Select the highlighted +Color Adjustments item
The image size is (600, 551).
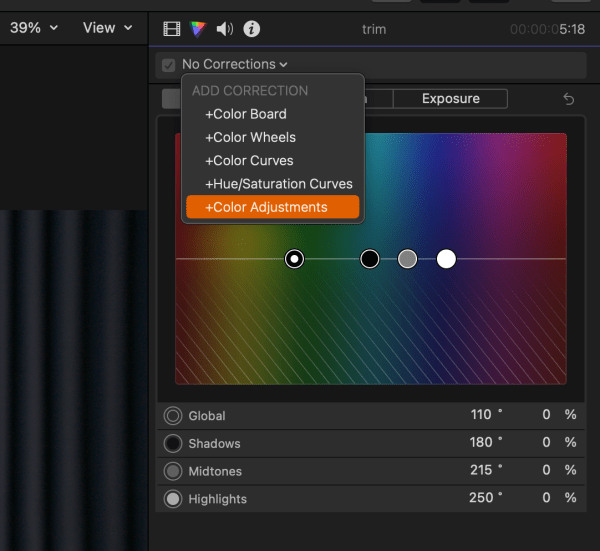[266, 207]
